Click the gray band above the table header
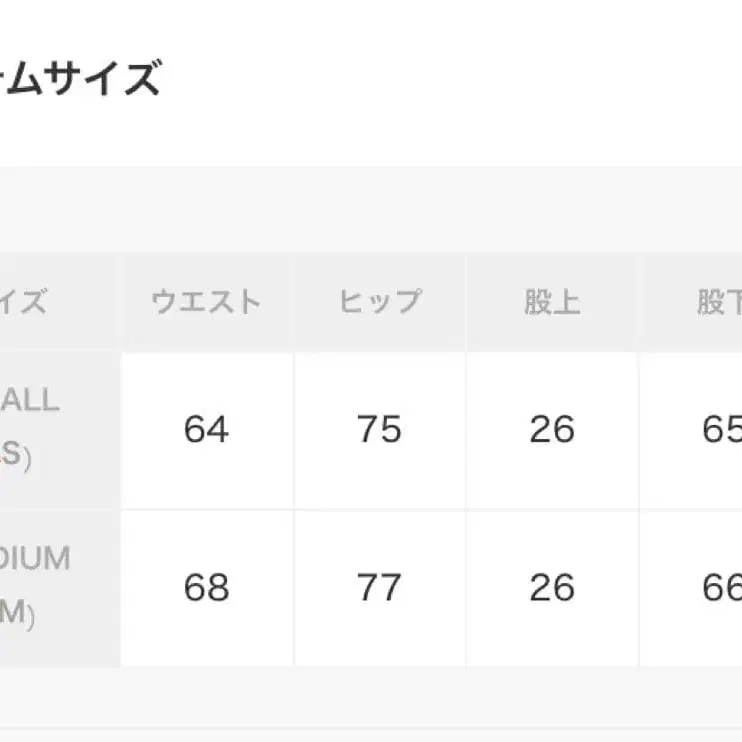The width and height of the screenshot is (742, 742). tap(370, 210)
